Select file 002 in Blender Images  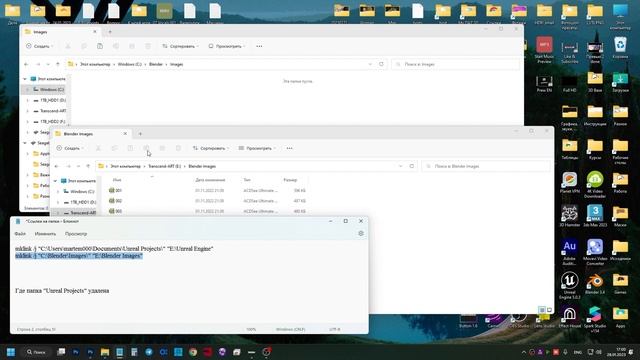click(118, 201)
